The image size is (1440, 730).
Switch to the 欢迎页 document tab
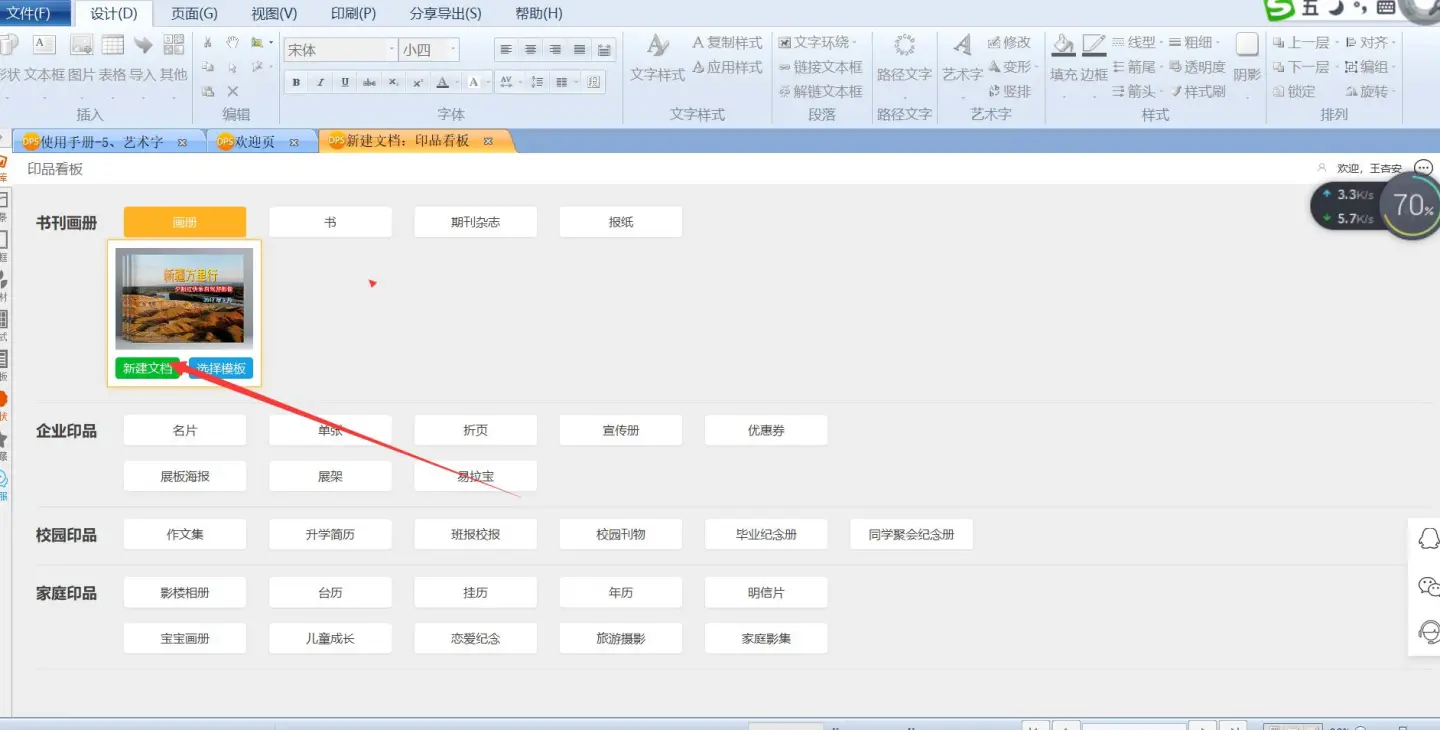(x=254, y=142)
